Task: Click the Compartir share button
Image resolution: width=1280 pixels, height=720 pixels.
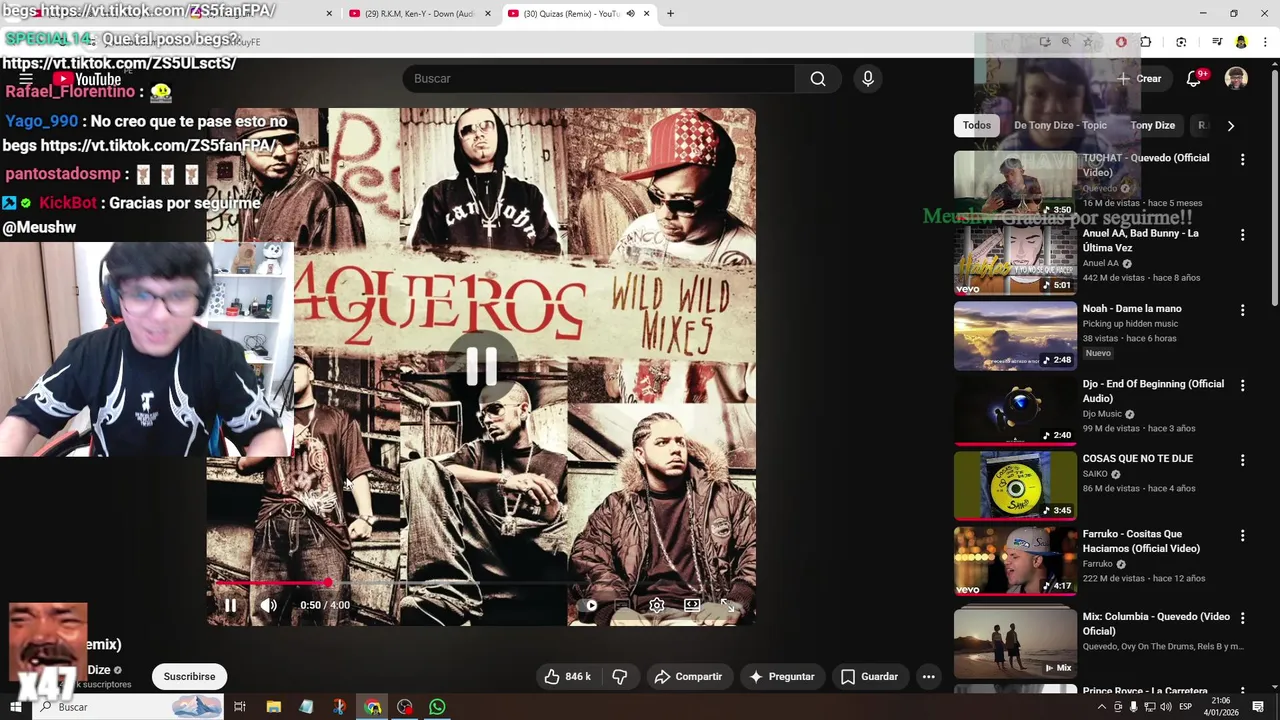Action: pyautogui.click(x=689, y=677)
